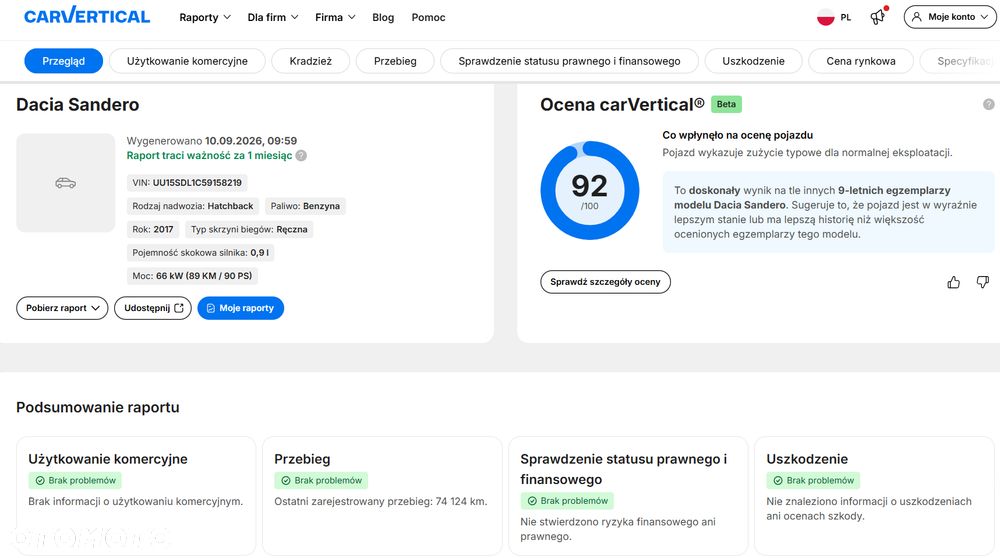Expand the Raporty menu
The height and width of the screenshot is (558, 1000).
pos(205,17)
